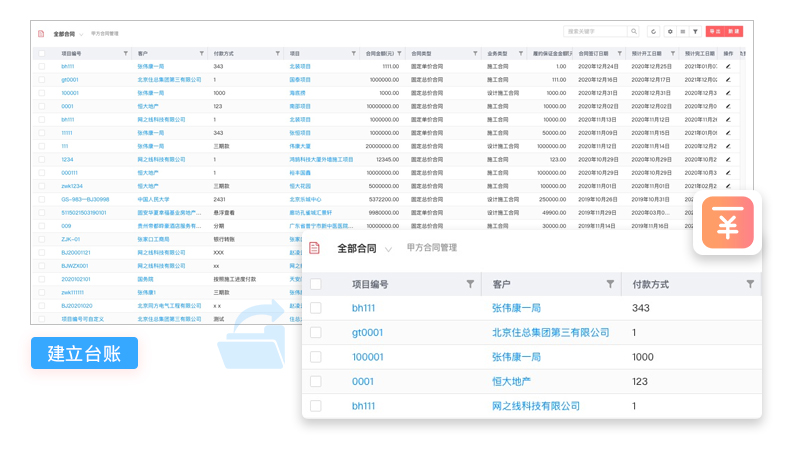Click the filter icon on enlarged 项目编号 column
The height and width of the screenshot is (459, 792).
pos(470,284)
